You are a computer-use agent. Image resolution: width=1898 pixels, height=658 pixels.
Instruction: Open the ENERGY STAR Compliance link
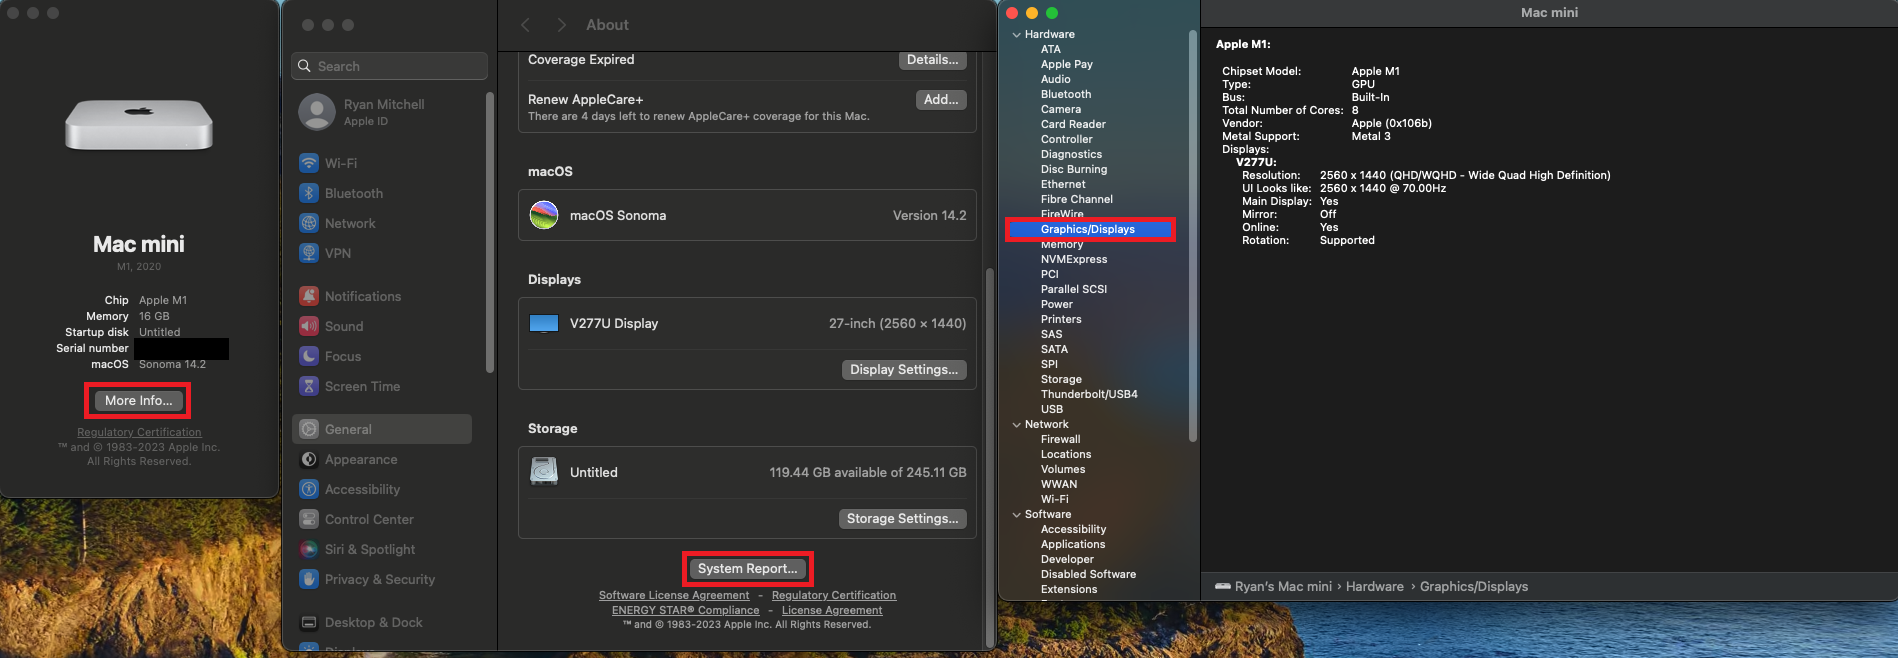pyautogui.click(x=686, y=610)
